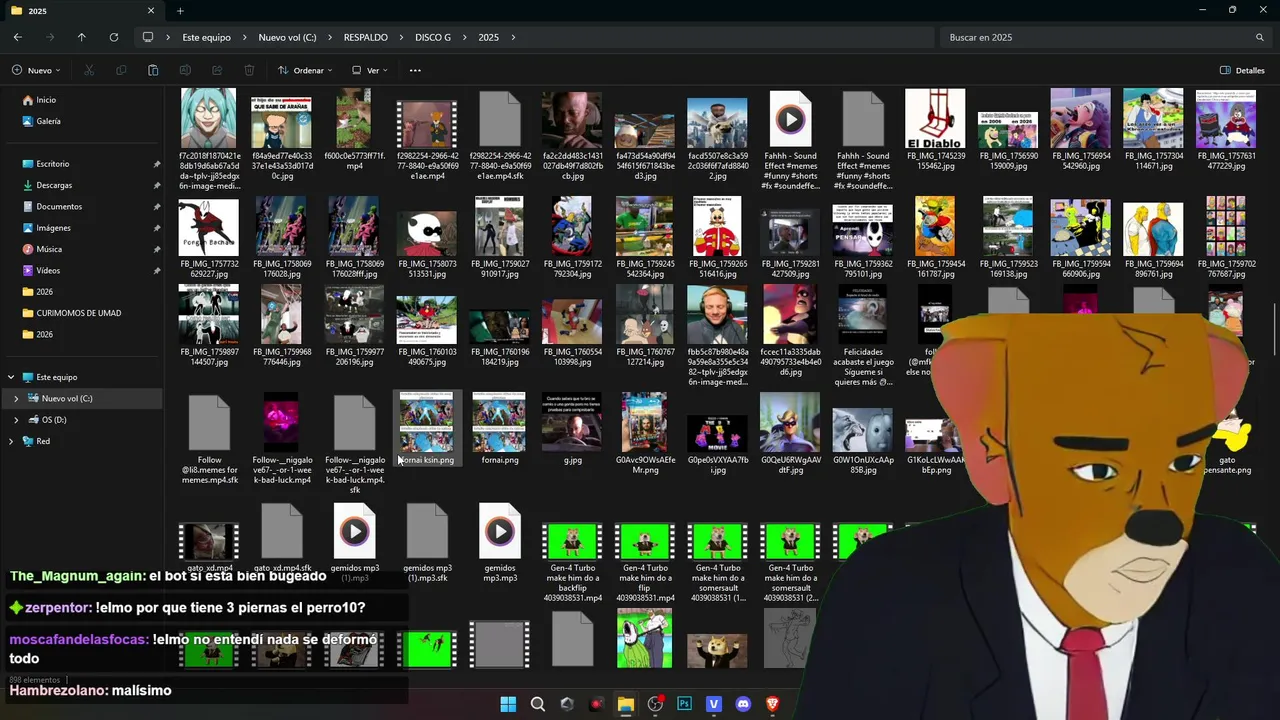
Task: Open the Windows Start menu
Action: (x=508, y=704)
